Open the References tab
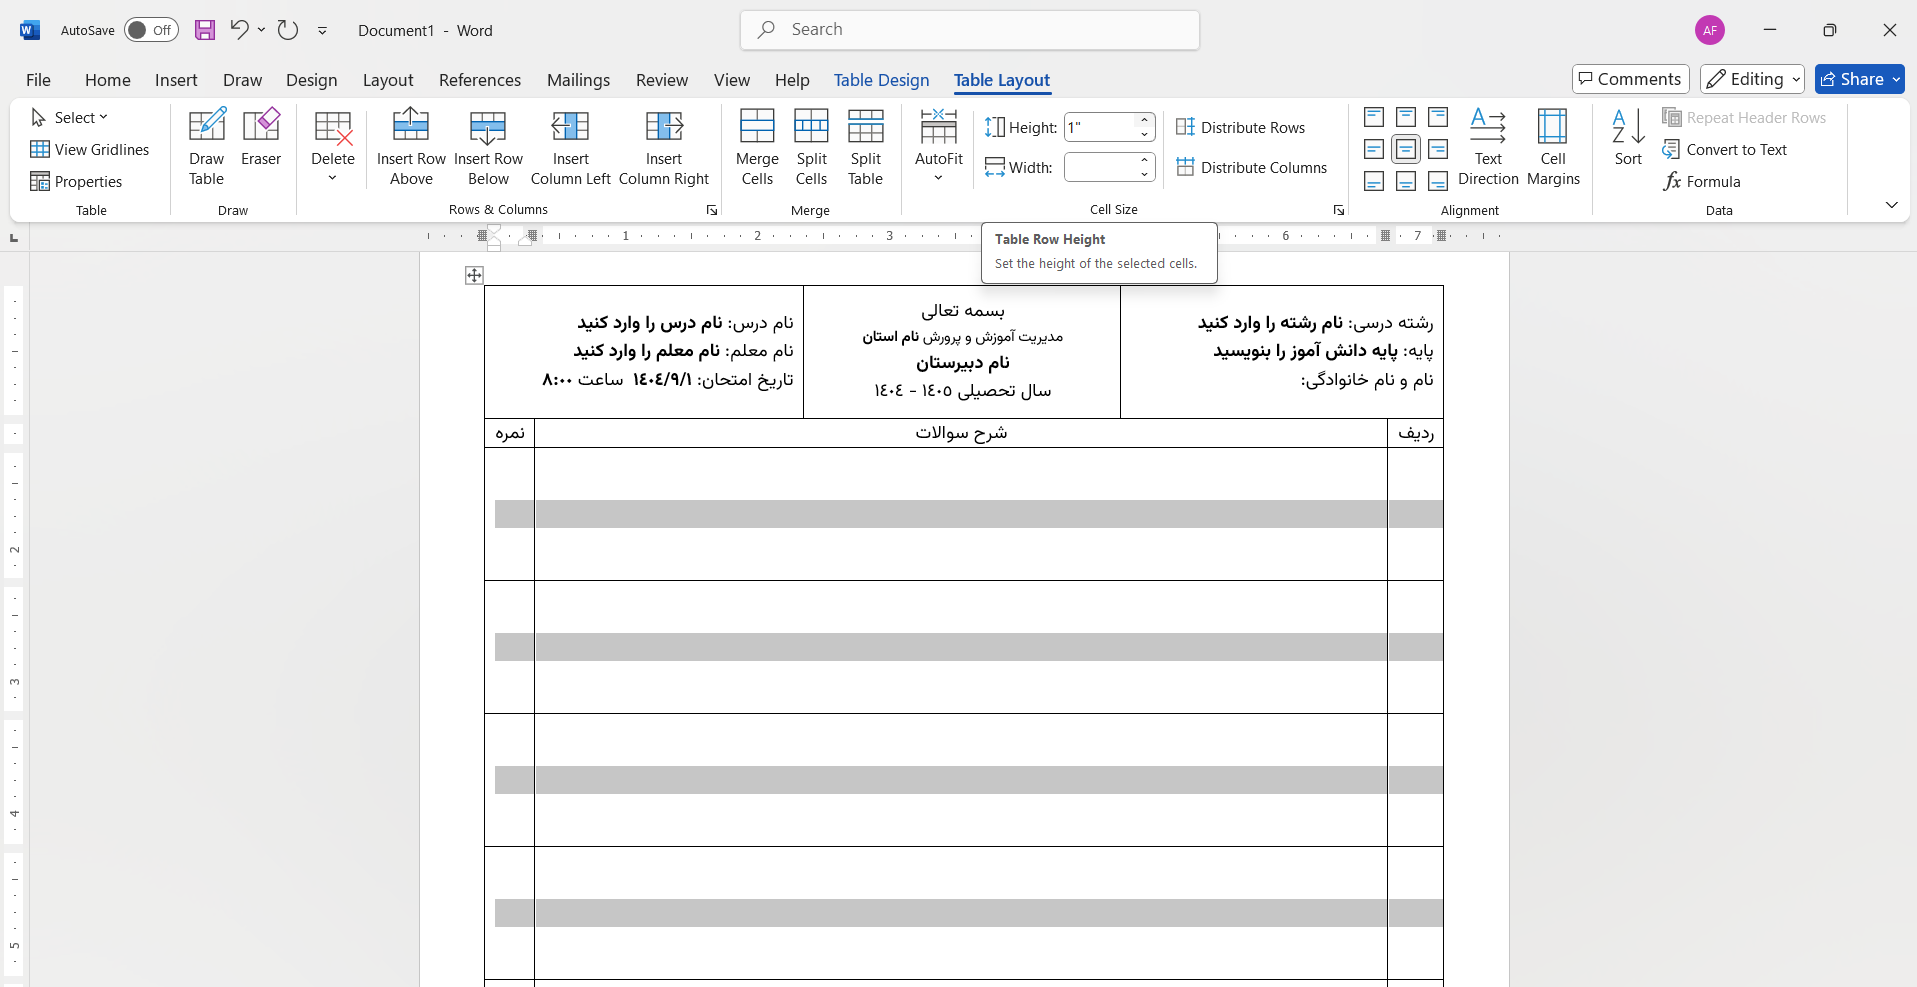 (x=480, y=80)
